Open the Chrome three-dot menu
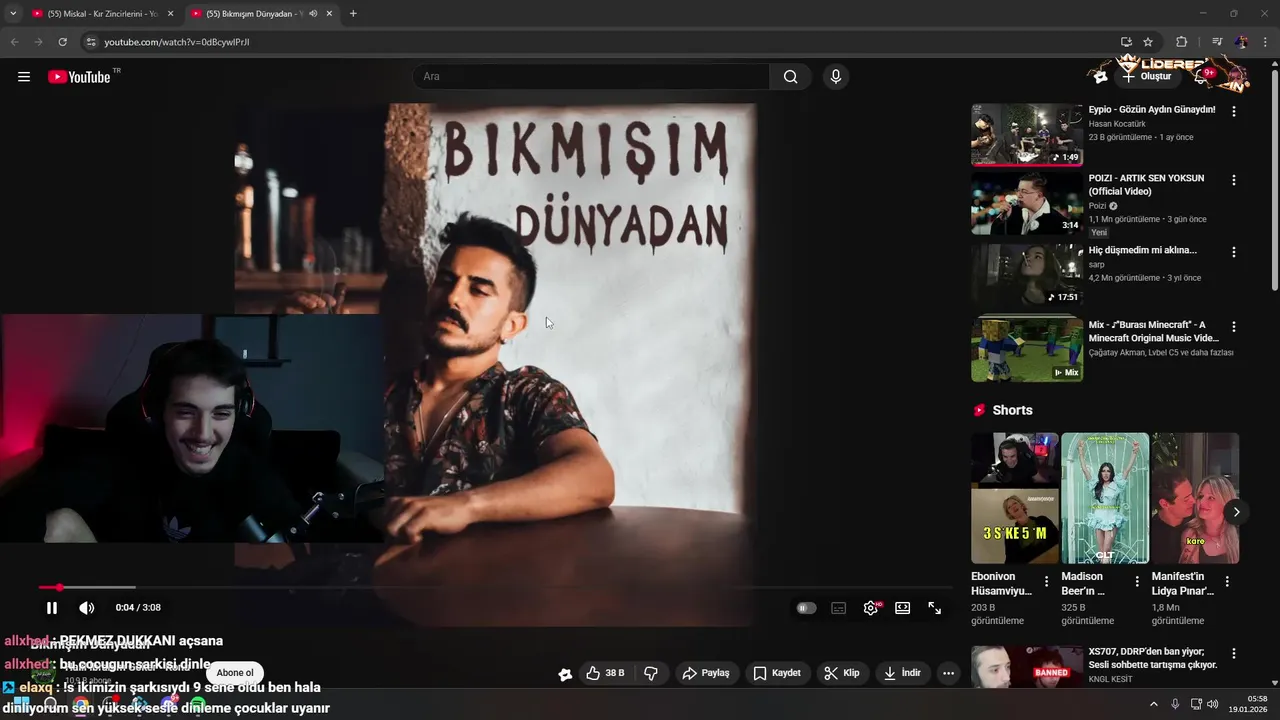The image size is (1280, 720). pos(1265,42)
